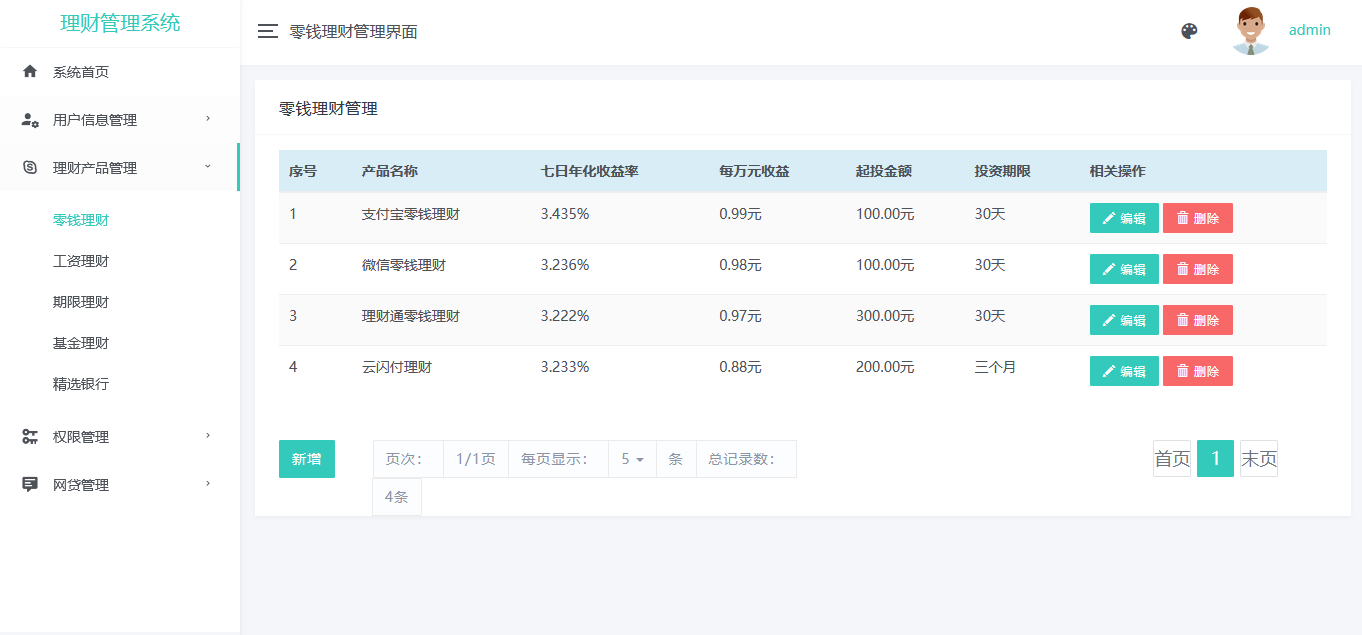
Task: Edit the 支付宝零钱理财 row
Action: (x=1124, y=218)
